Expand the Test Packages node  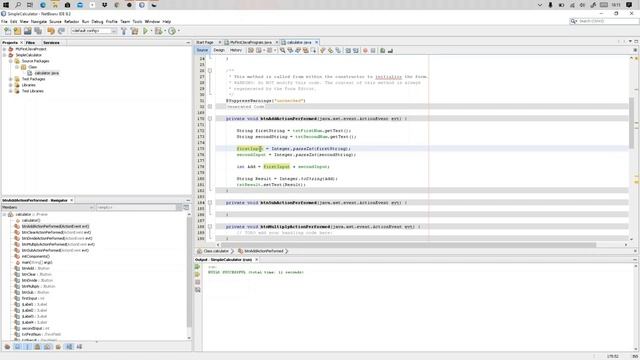pyautogui.click(x=11, y=79)
